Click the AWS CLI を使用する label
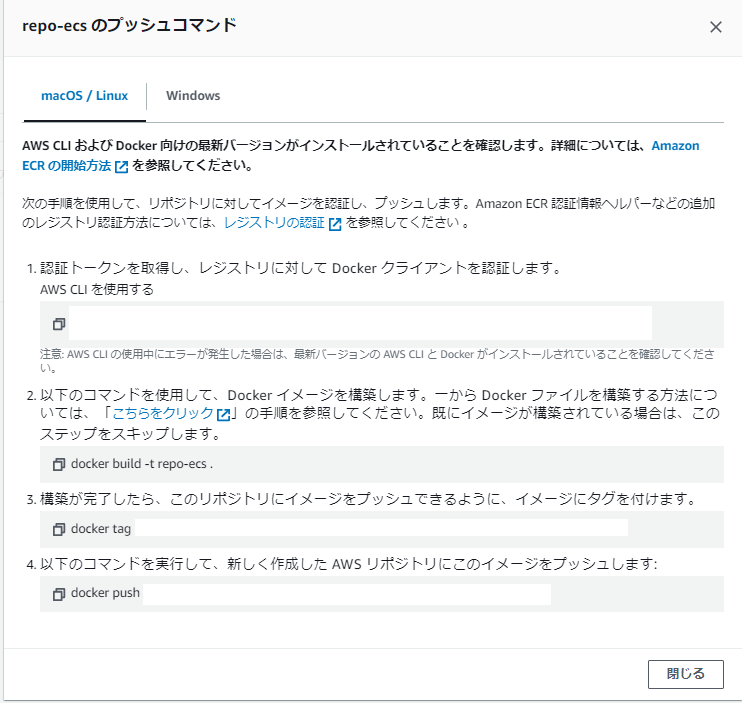The height and width of the screenshot is (703, 742). pos(97,289)
